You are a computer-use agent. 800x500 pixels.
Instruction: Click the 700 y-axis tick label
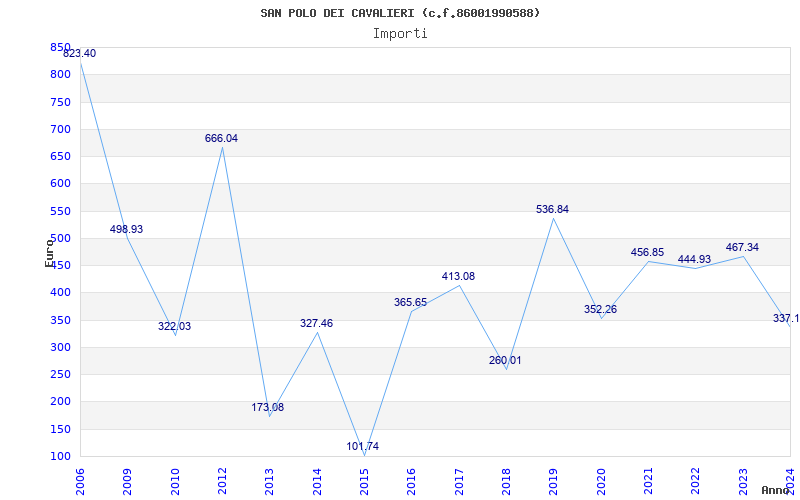60,129
